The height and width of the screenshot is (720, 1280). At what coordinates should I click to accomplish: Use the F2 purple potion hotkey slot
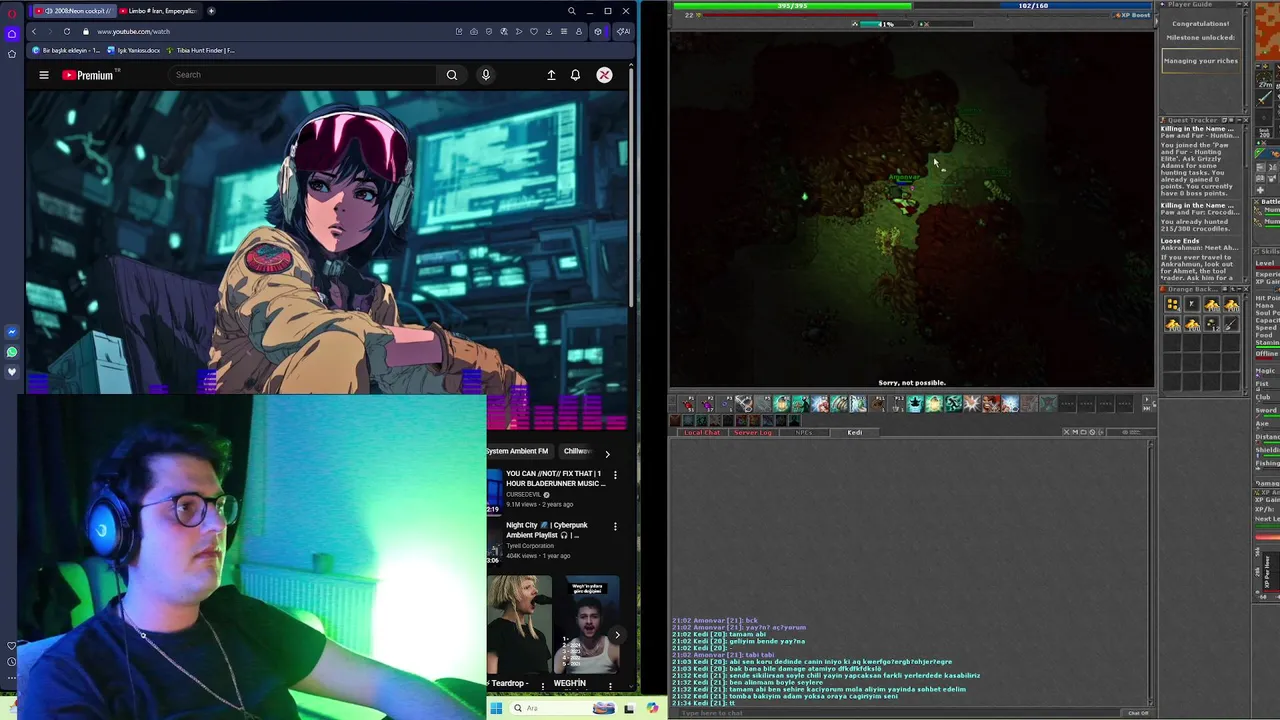707,404
